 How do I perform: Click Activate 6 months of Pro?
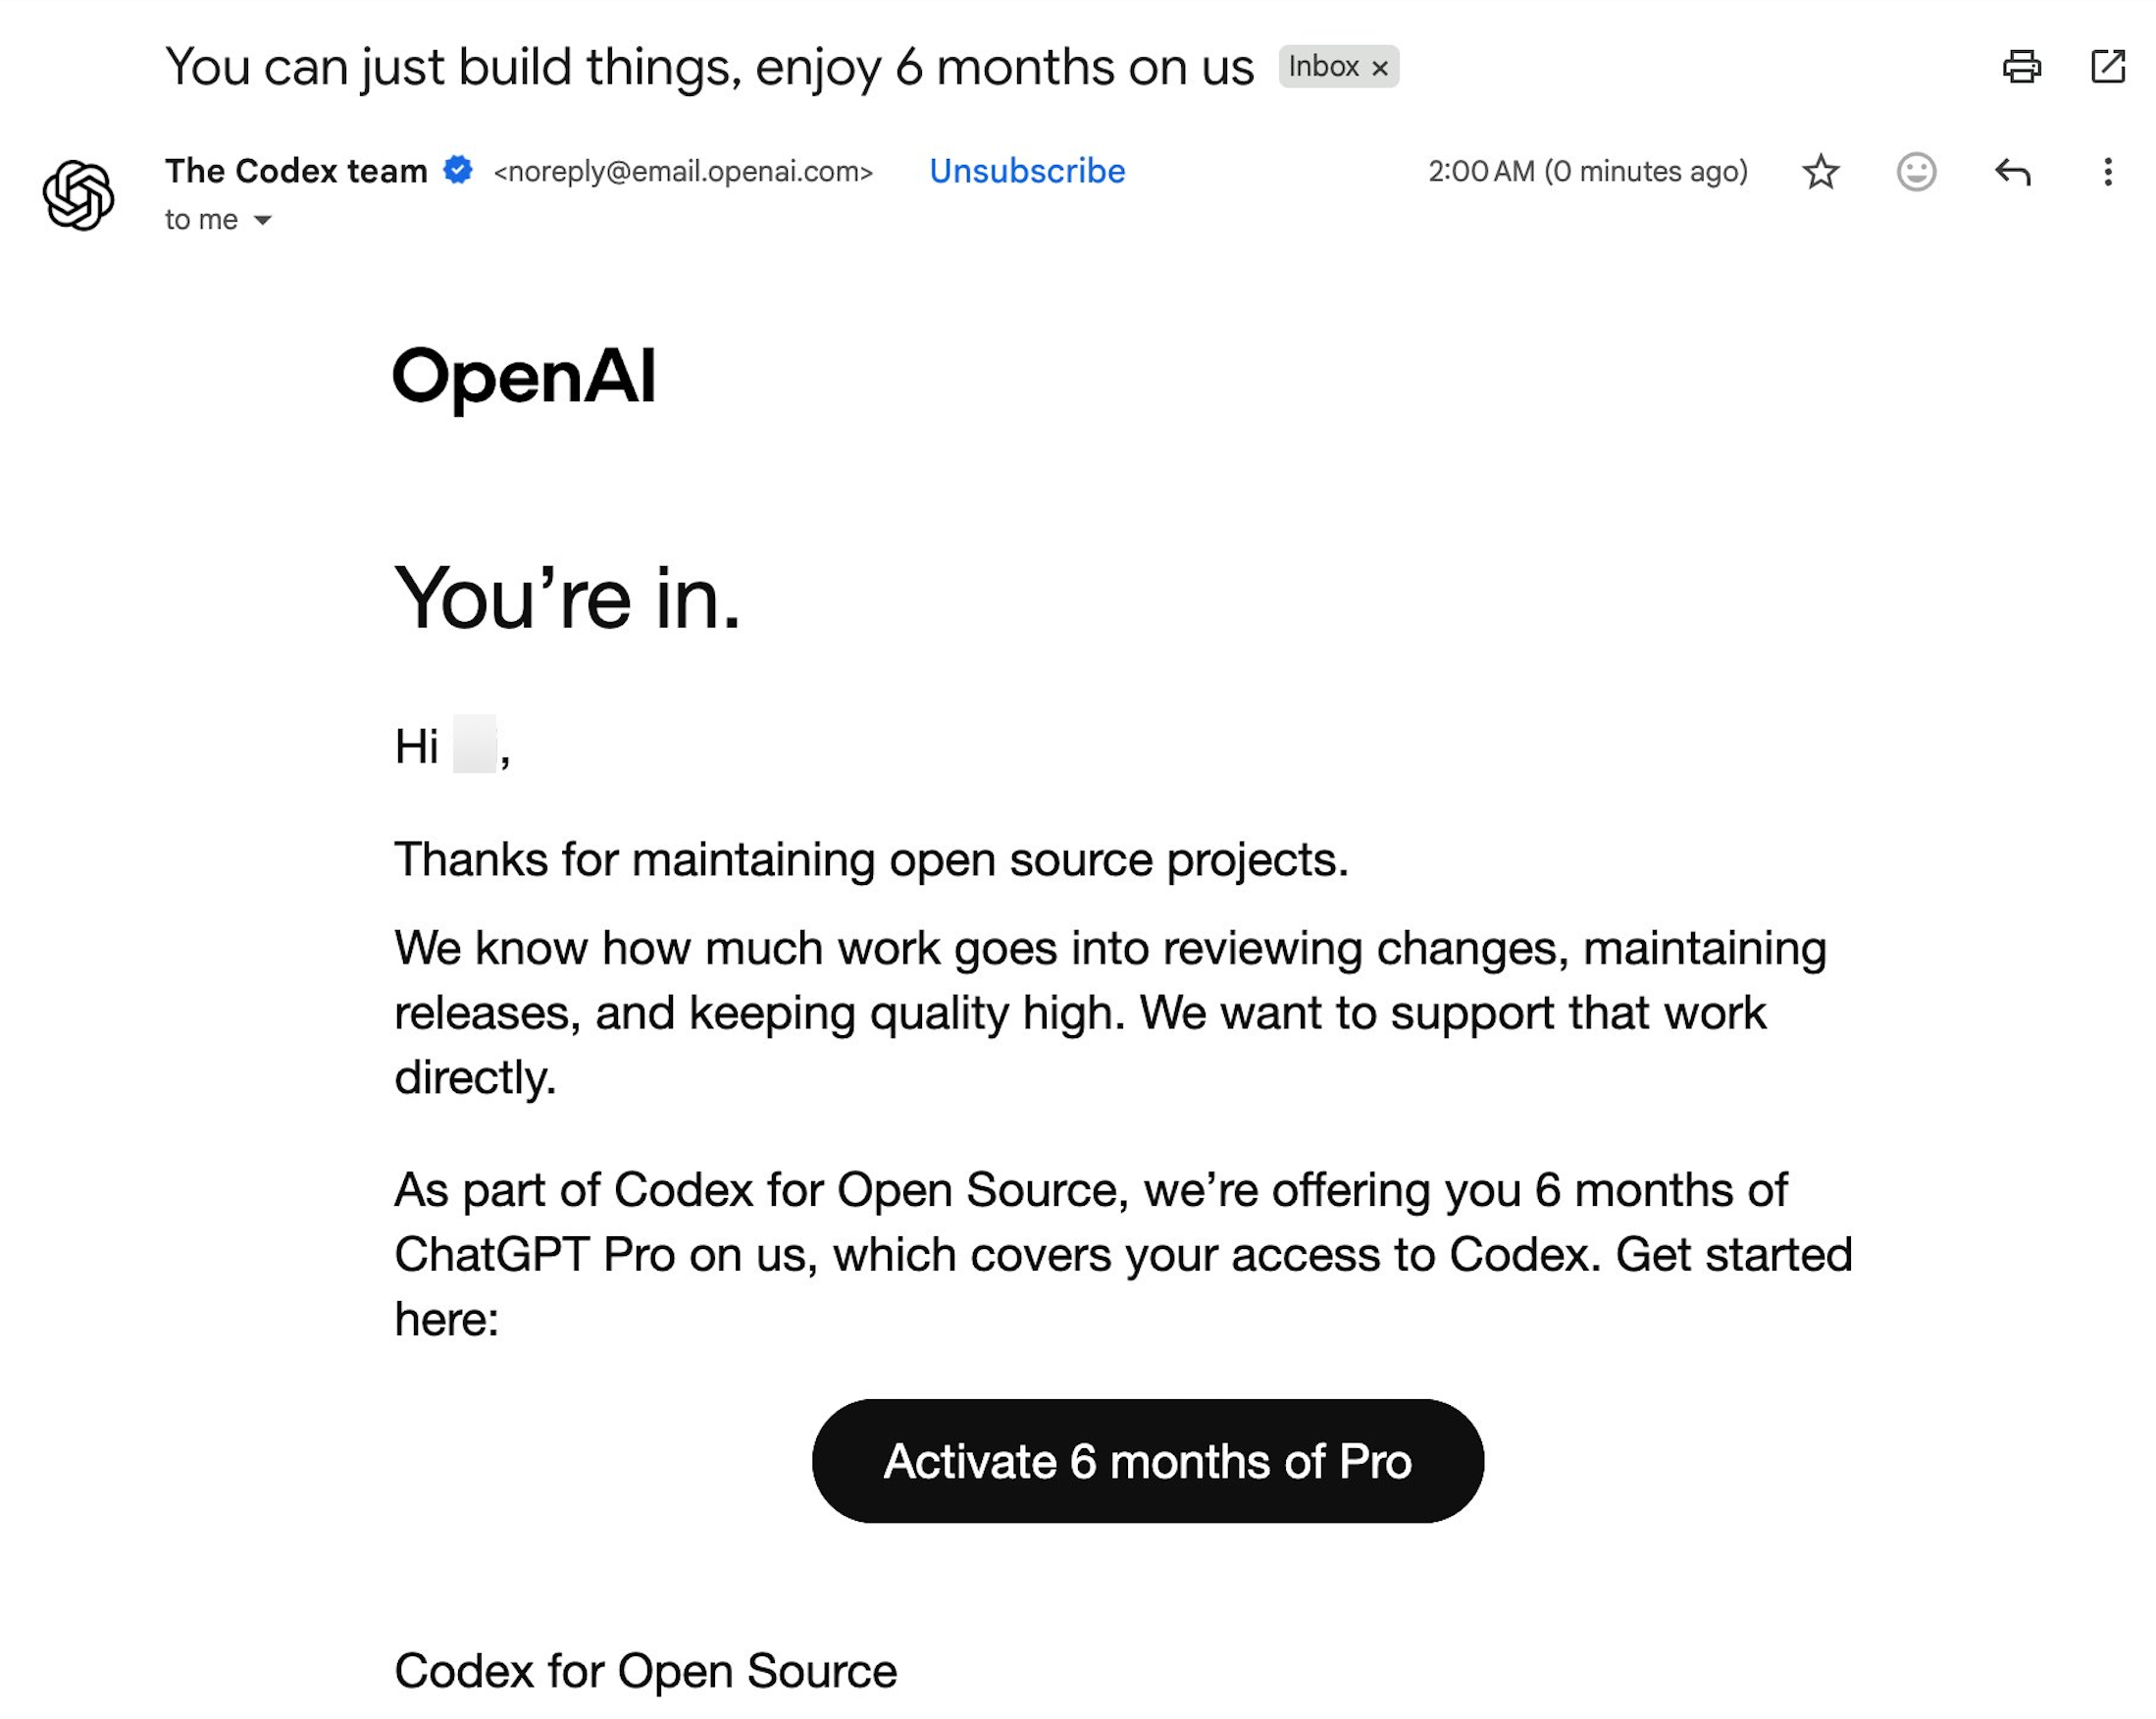pos(1148,1461)
